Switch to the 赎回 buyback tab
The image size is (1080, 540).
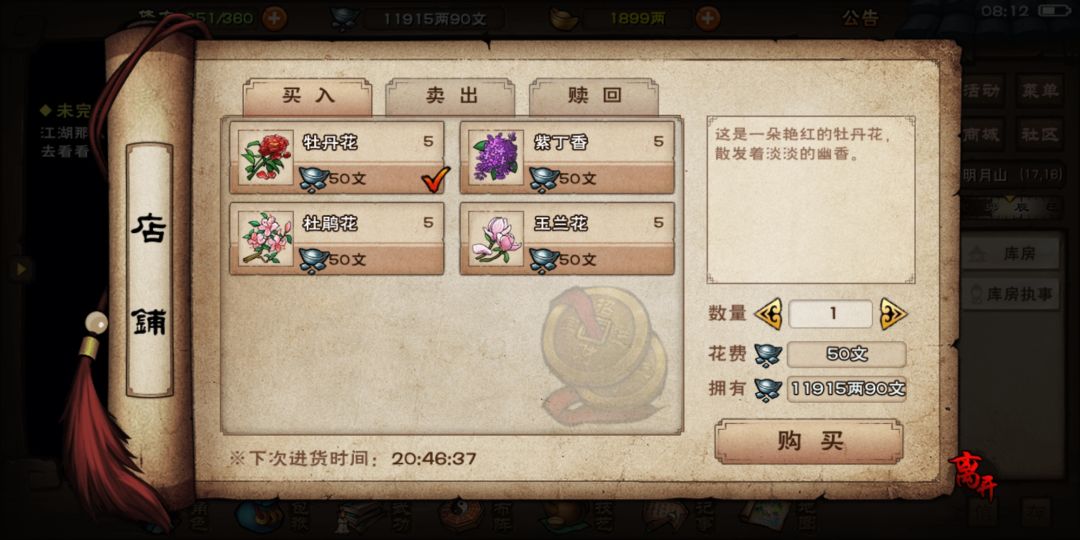(x=594, y=96)
